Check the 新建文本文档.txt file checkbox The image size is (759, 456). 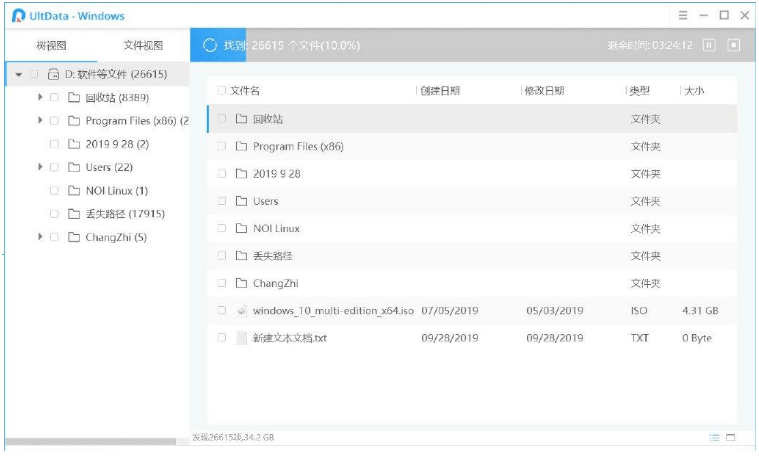coord(222,338)
